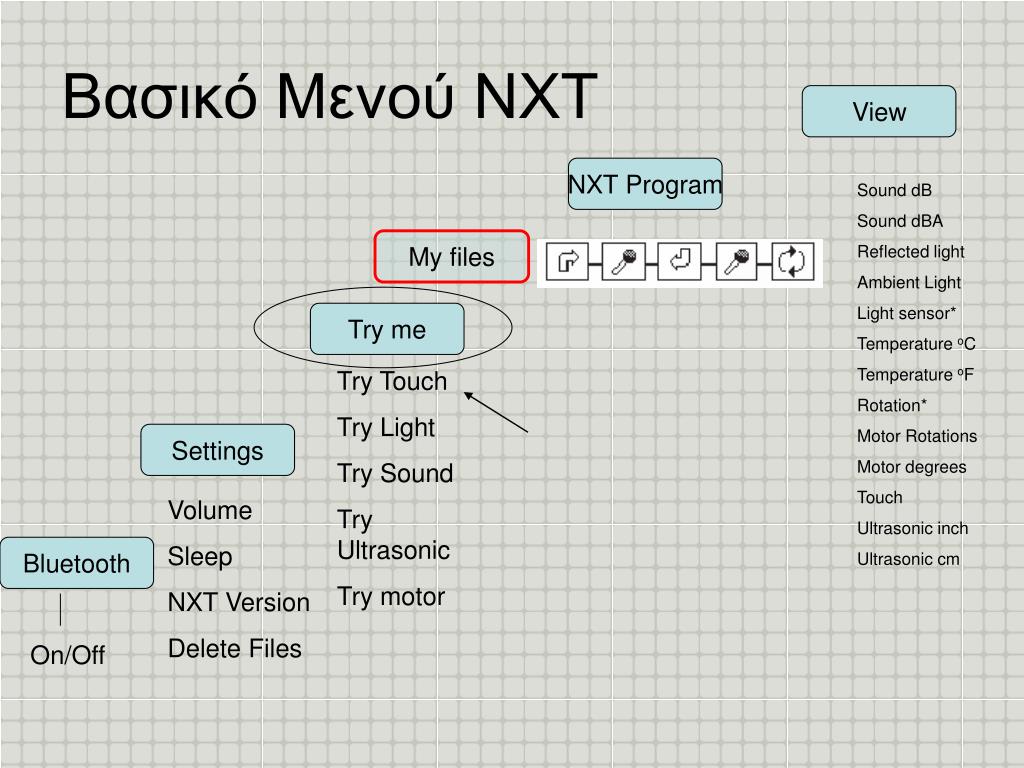The width and height of the screenshot is (1024, 768).
Task: Open the View menu box
Action: (879, 111)
